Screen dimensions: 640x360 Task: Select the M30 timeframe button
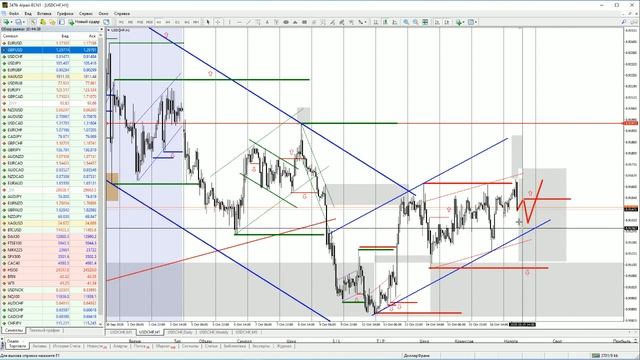click(149, 22)
